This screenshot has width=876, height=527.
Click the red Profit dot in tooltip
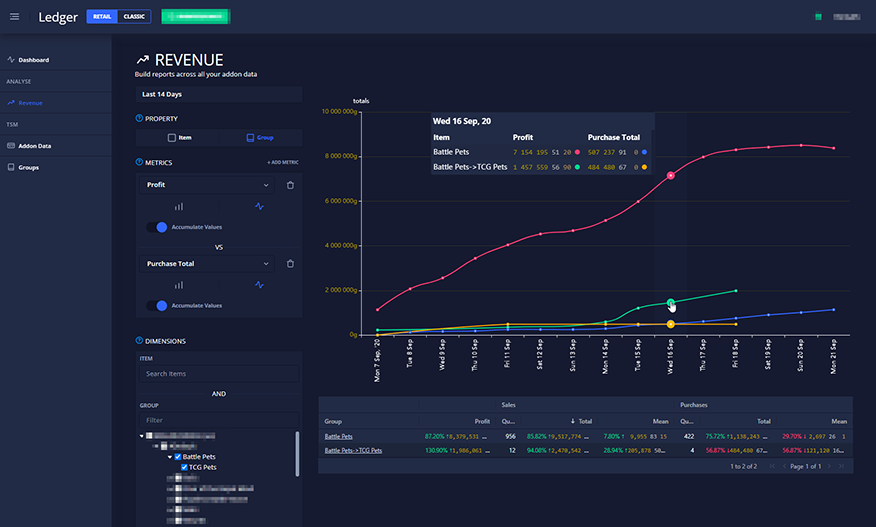tap(577, 152)
